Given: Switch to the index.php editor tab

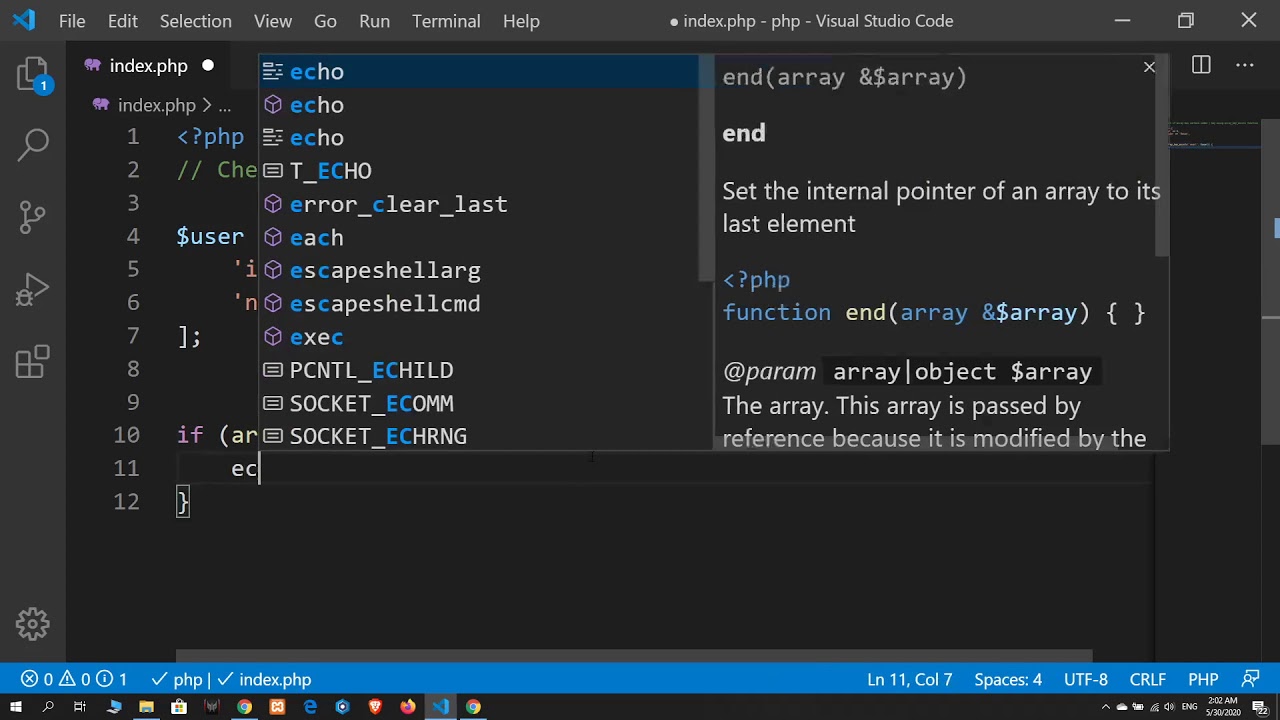Looking at the screenshot, I should point(148,66).
